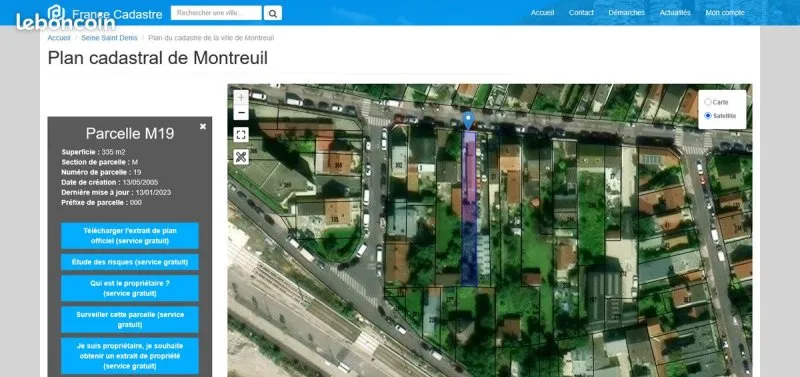Click Surveiller cette parcelle button
800x377 pixels.
click(130, 319)
